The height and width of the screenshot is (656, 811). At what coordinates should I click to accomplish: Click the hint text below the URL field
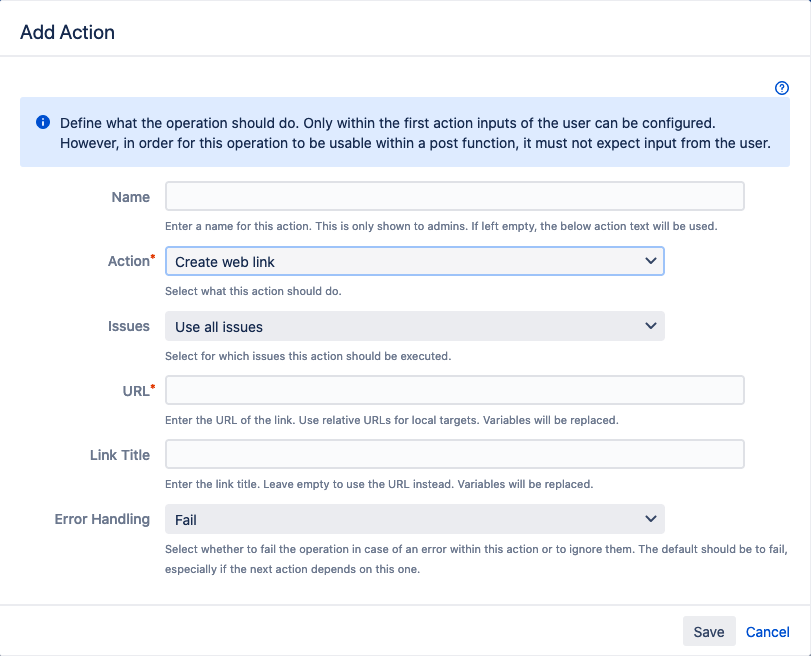click(x=391, y=420)
